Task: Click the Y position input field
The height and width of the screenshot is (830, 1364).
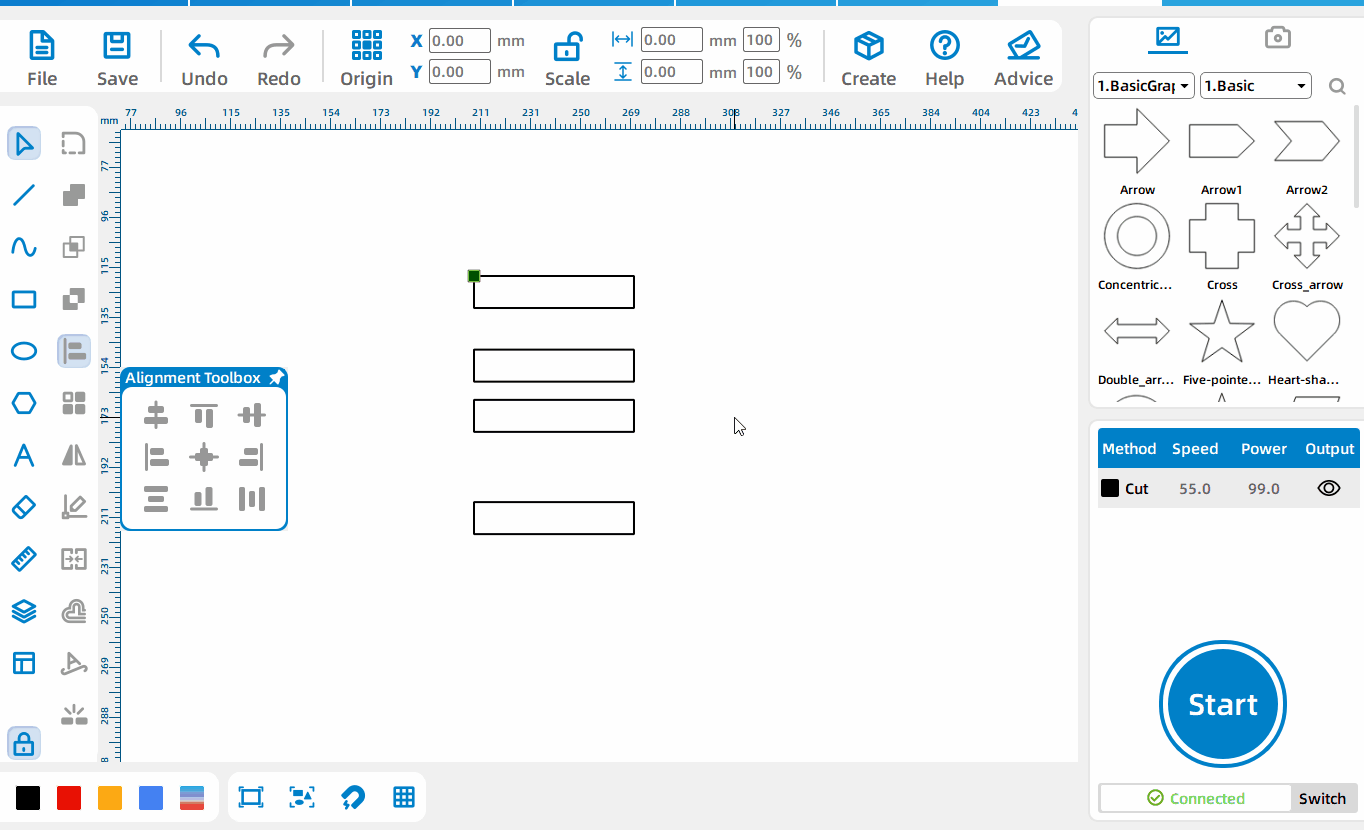Action: [x=460, y=72]
